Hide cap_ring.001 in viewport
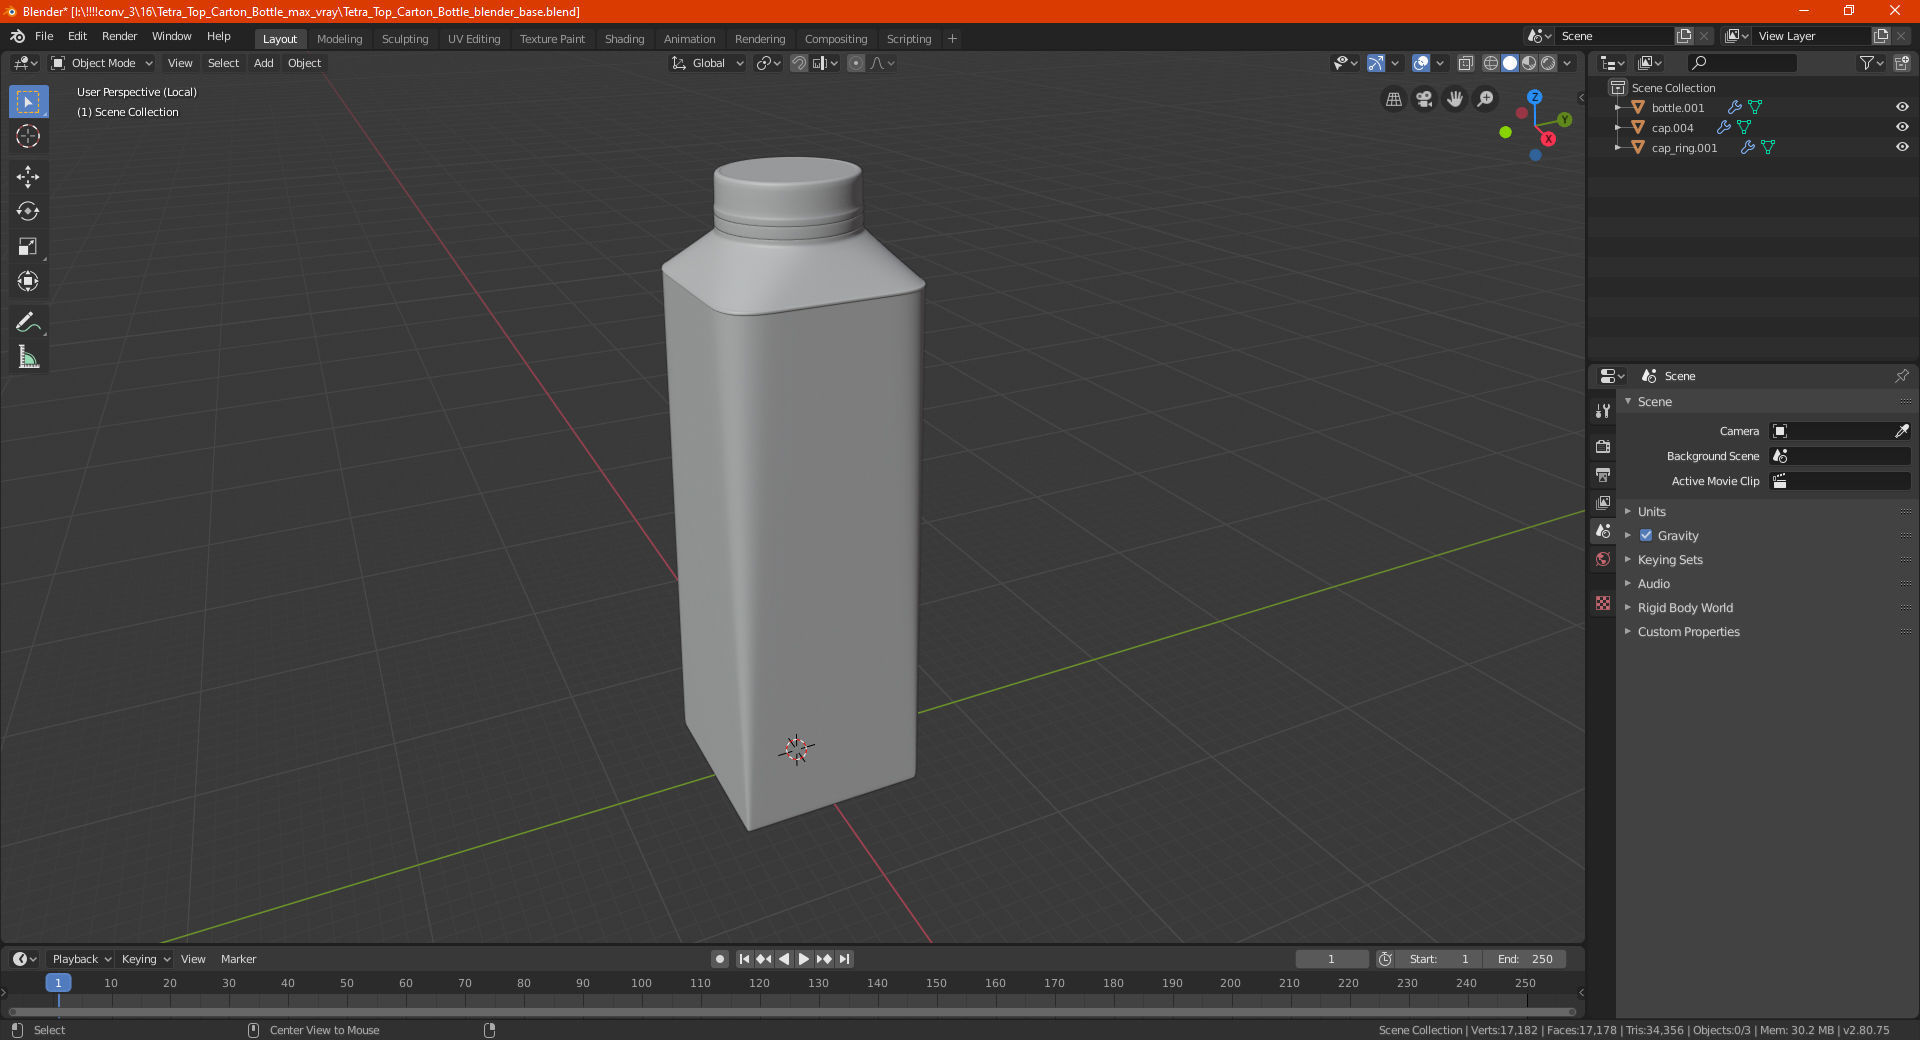1920x1040 pixels. [1902, 147]
